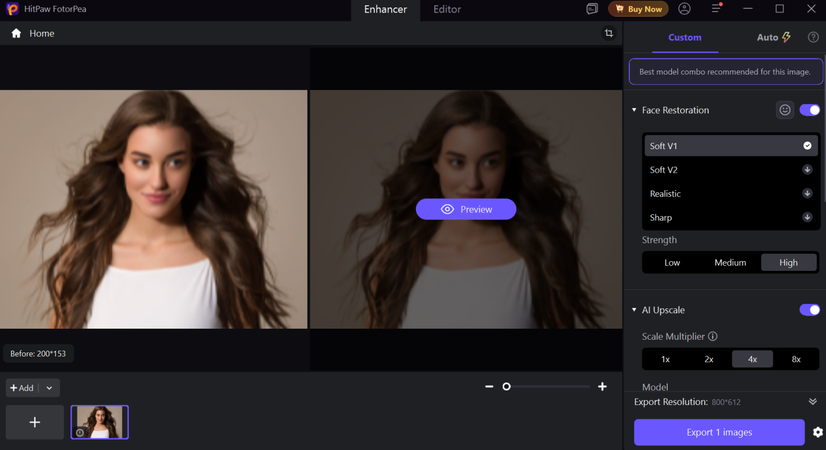Viewport: 826px width, 450px height.
Task: Collapse the AI Upscale section
Action: (634, 310)
